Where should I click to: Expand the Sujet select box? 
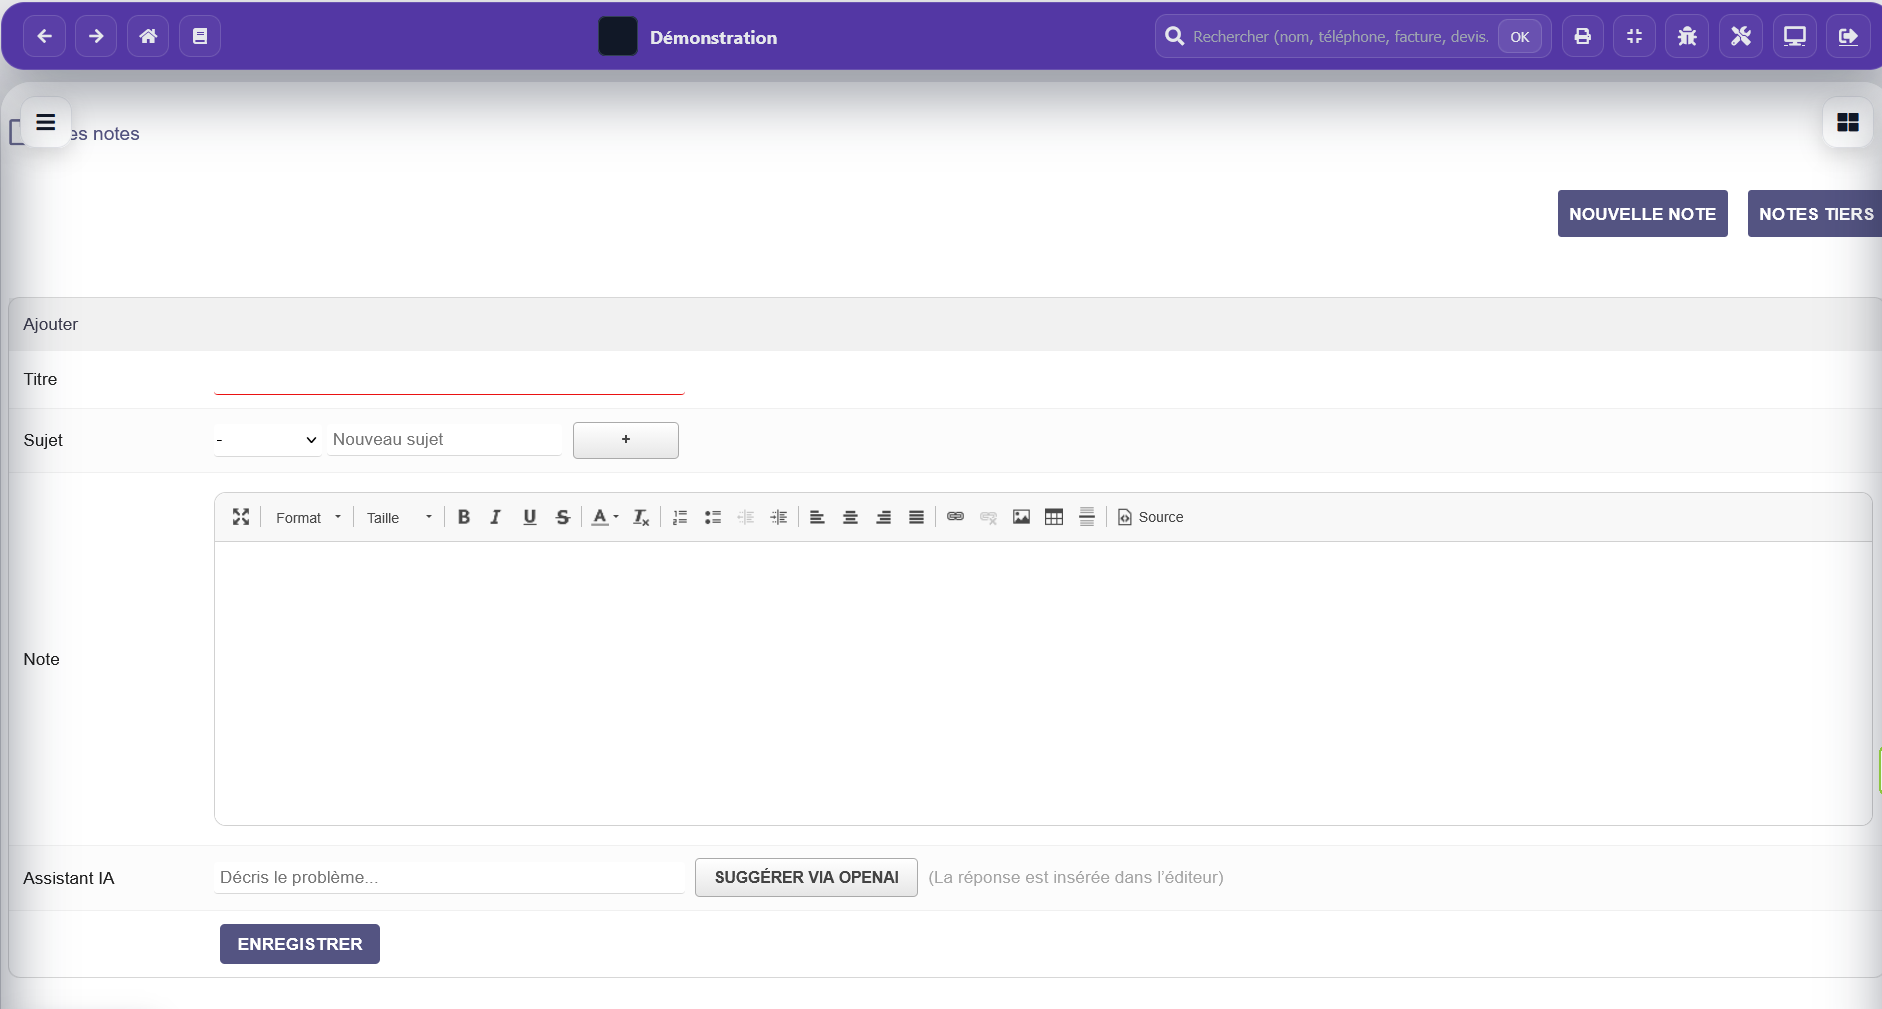coord(267,440)
